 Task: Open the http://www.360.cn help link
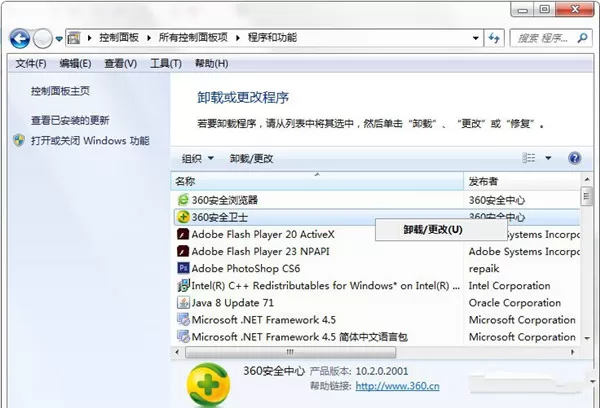pyautogui.click(x=397, y=386)
